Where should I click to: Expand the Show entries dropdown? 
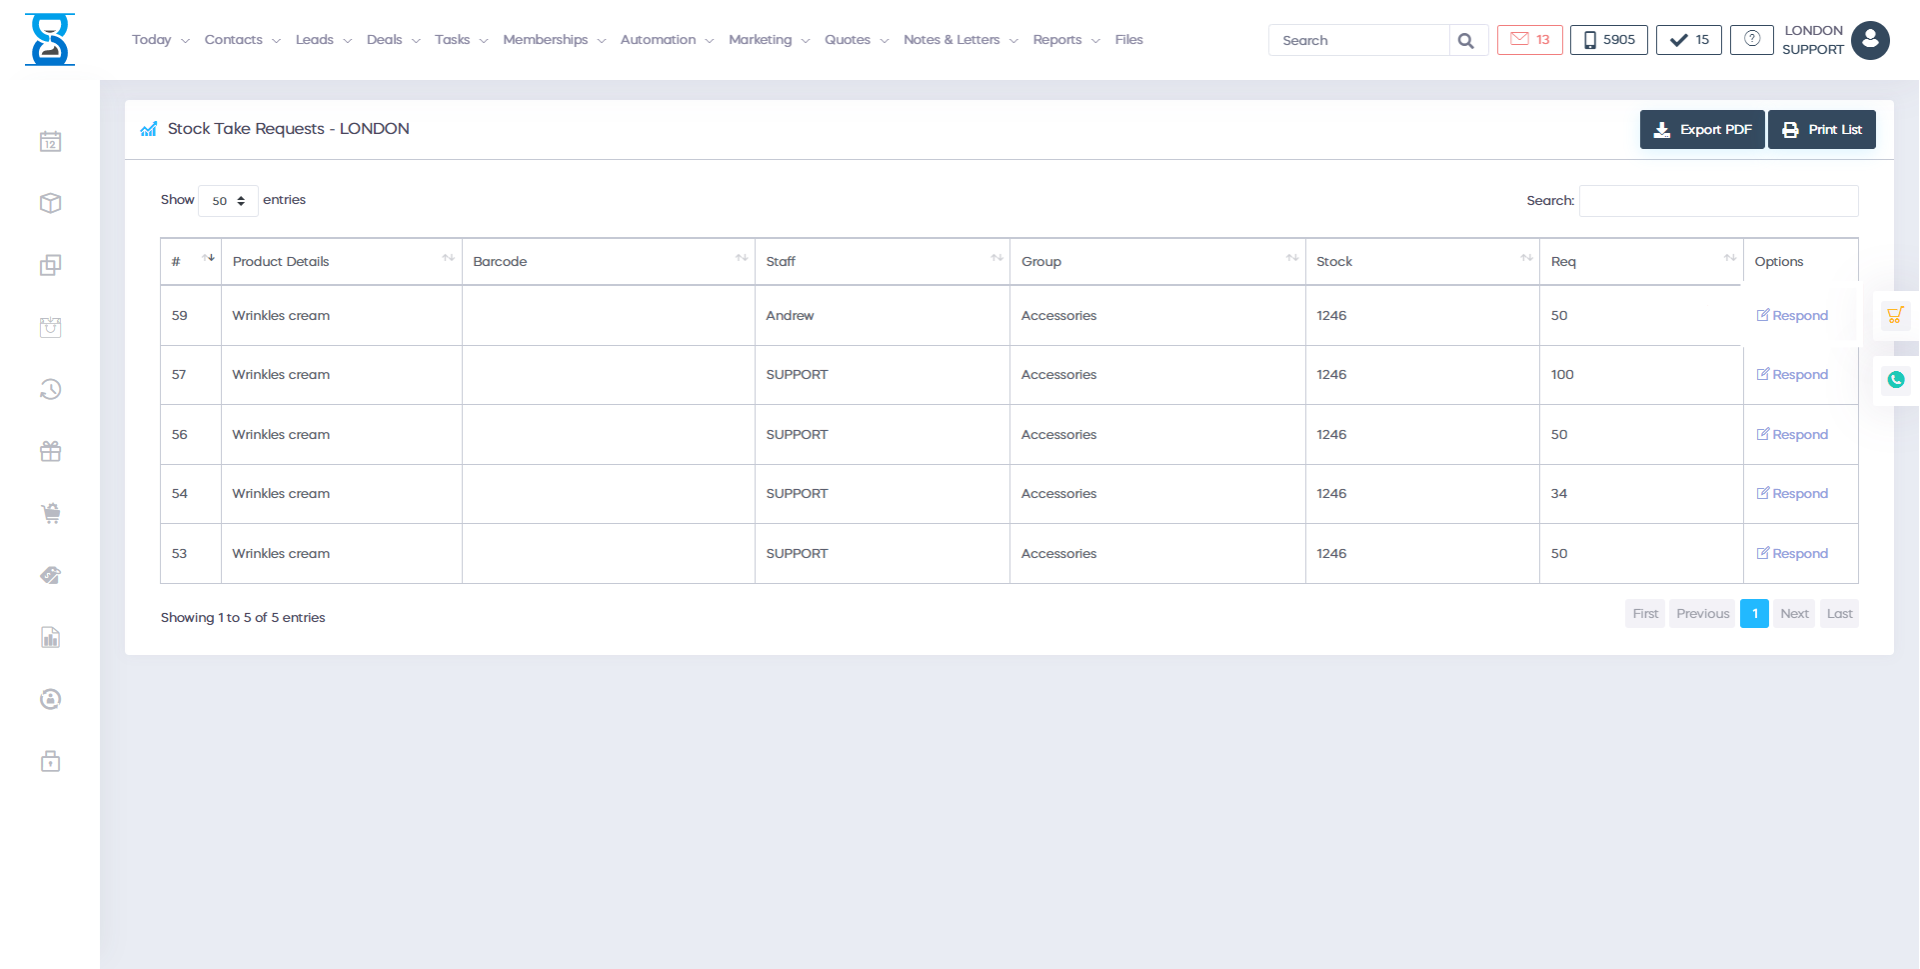click(x=228, y=201)
